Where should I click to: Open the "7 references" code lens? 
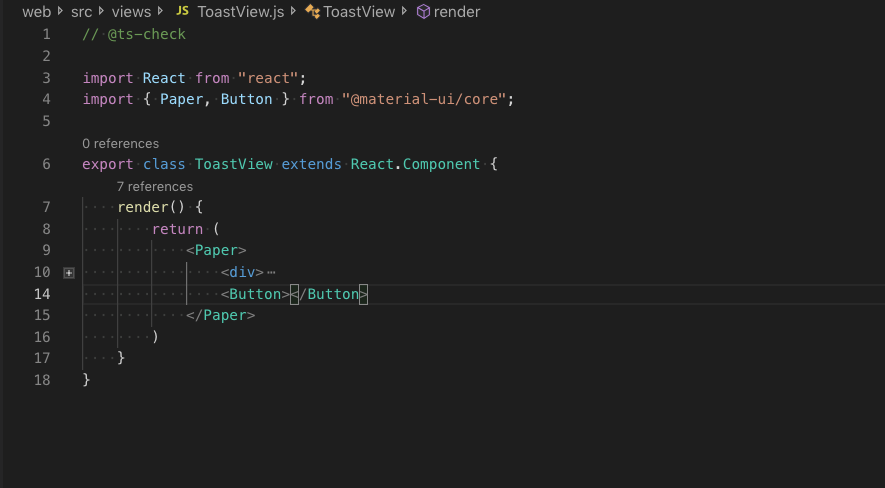[x=154, y=186]
